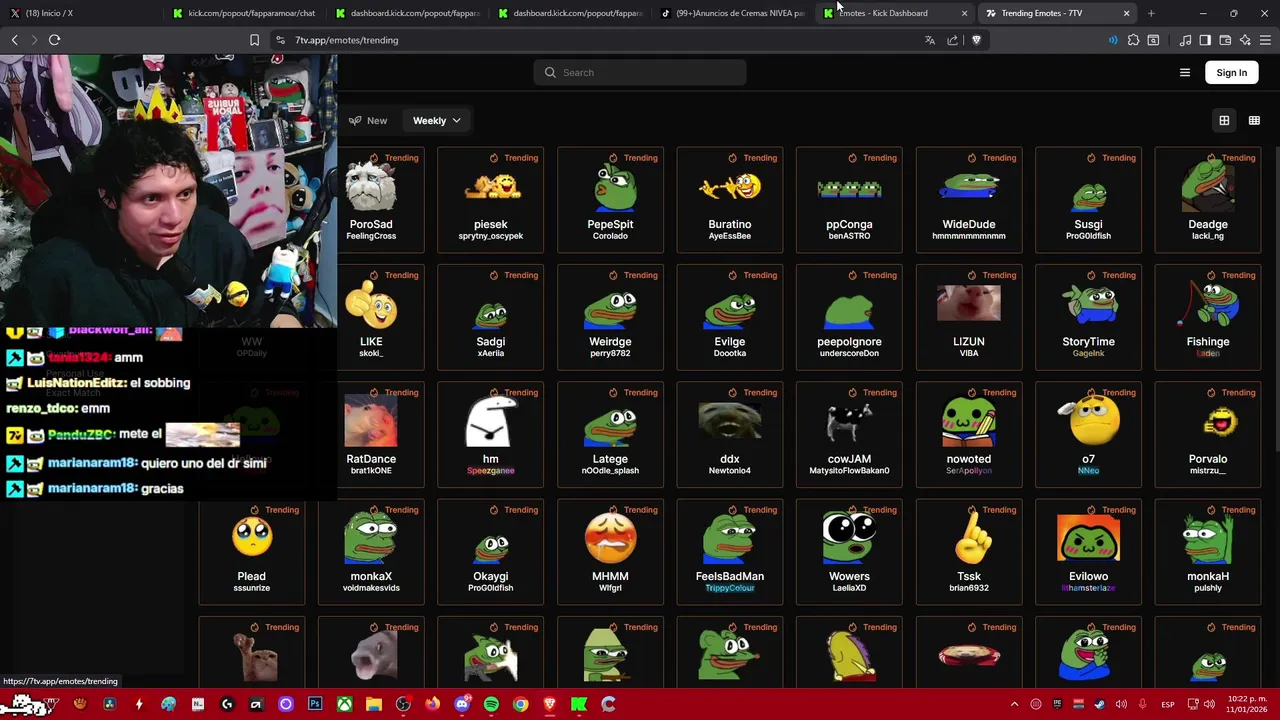The height and width of the screenshot is (720, 1280).
Task: Share this page icon
Action: coord(952,40)
